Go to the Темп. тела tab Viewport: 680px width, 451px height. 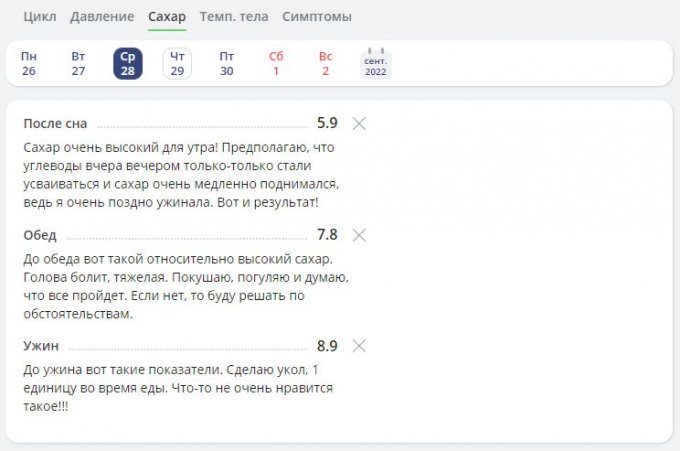tap(235, 17)
